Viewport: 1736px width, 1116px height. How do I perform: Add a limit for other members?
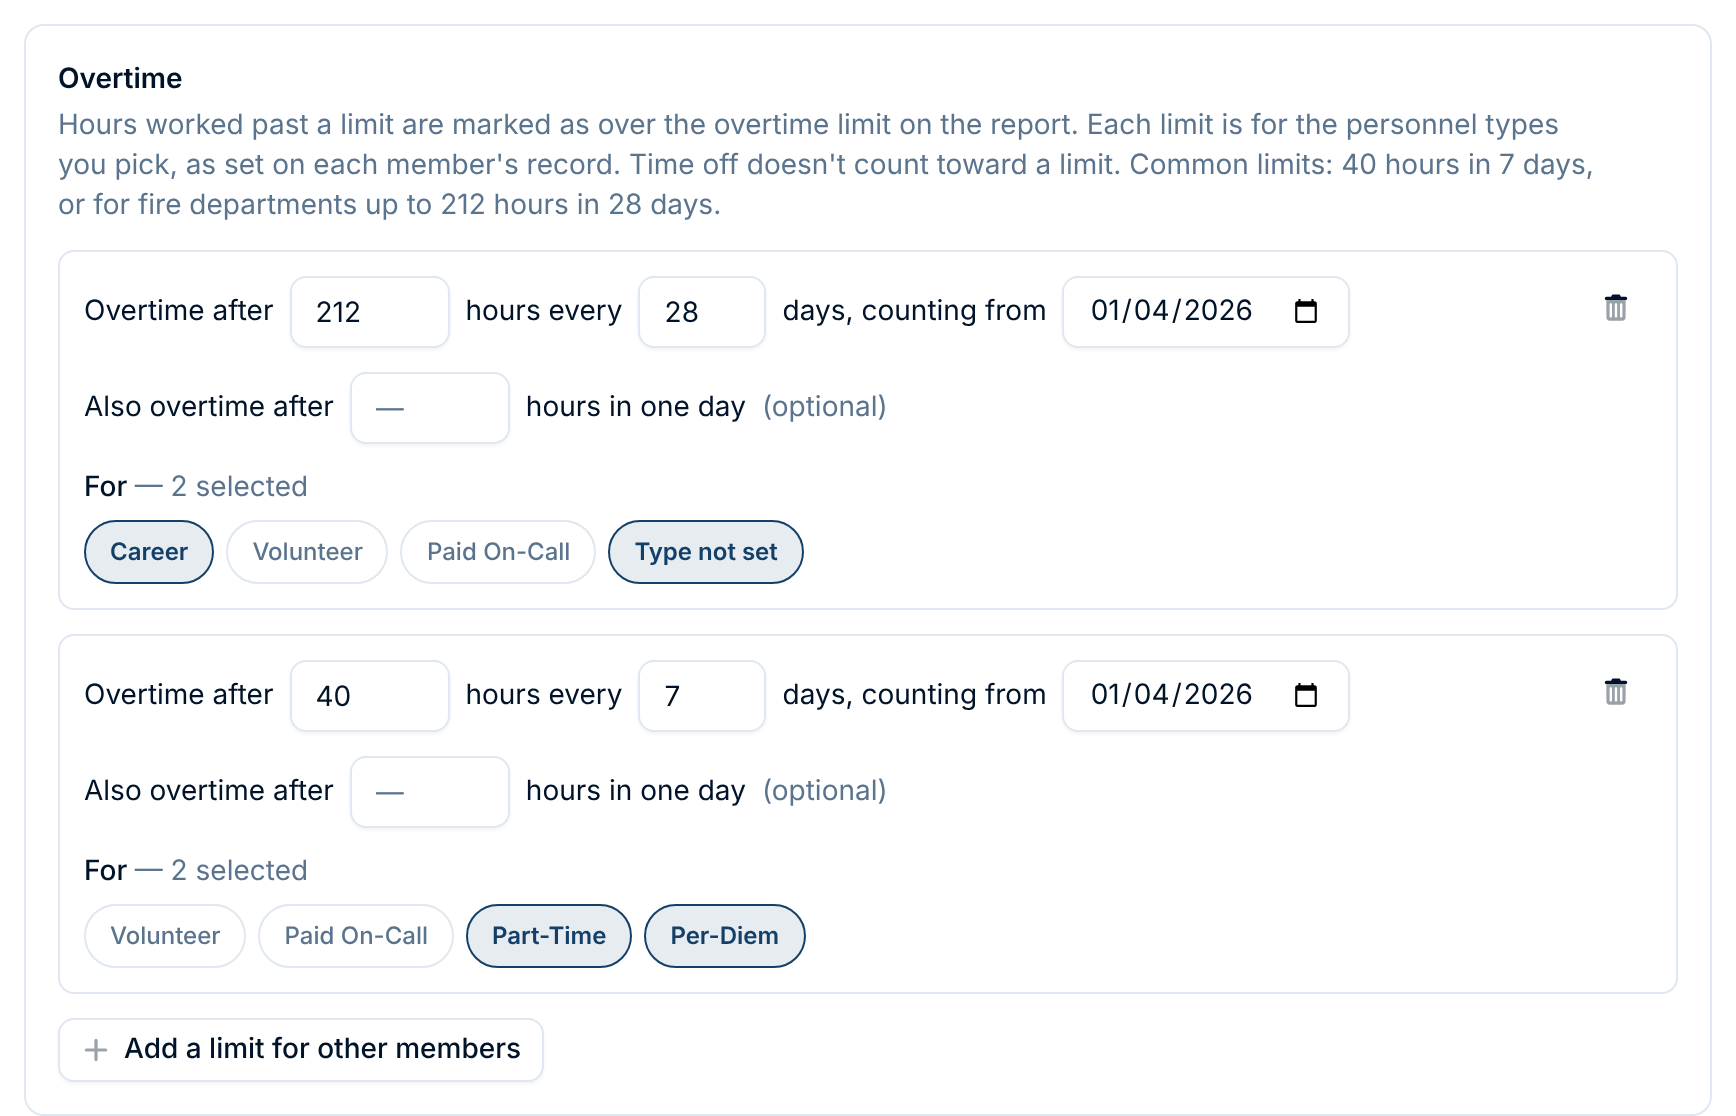pyautogui.click(x=301, y=1050)
